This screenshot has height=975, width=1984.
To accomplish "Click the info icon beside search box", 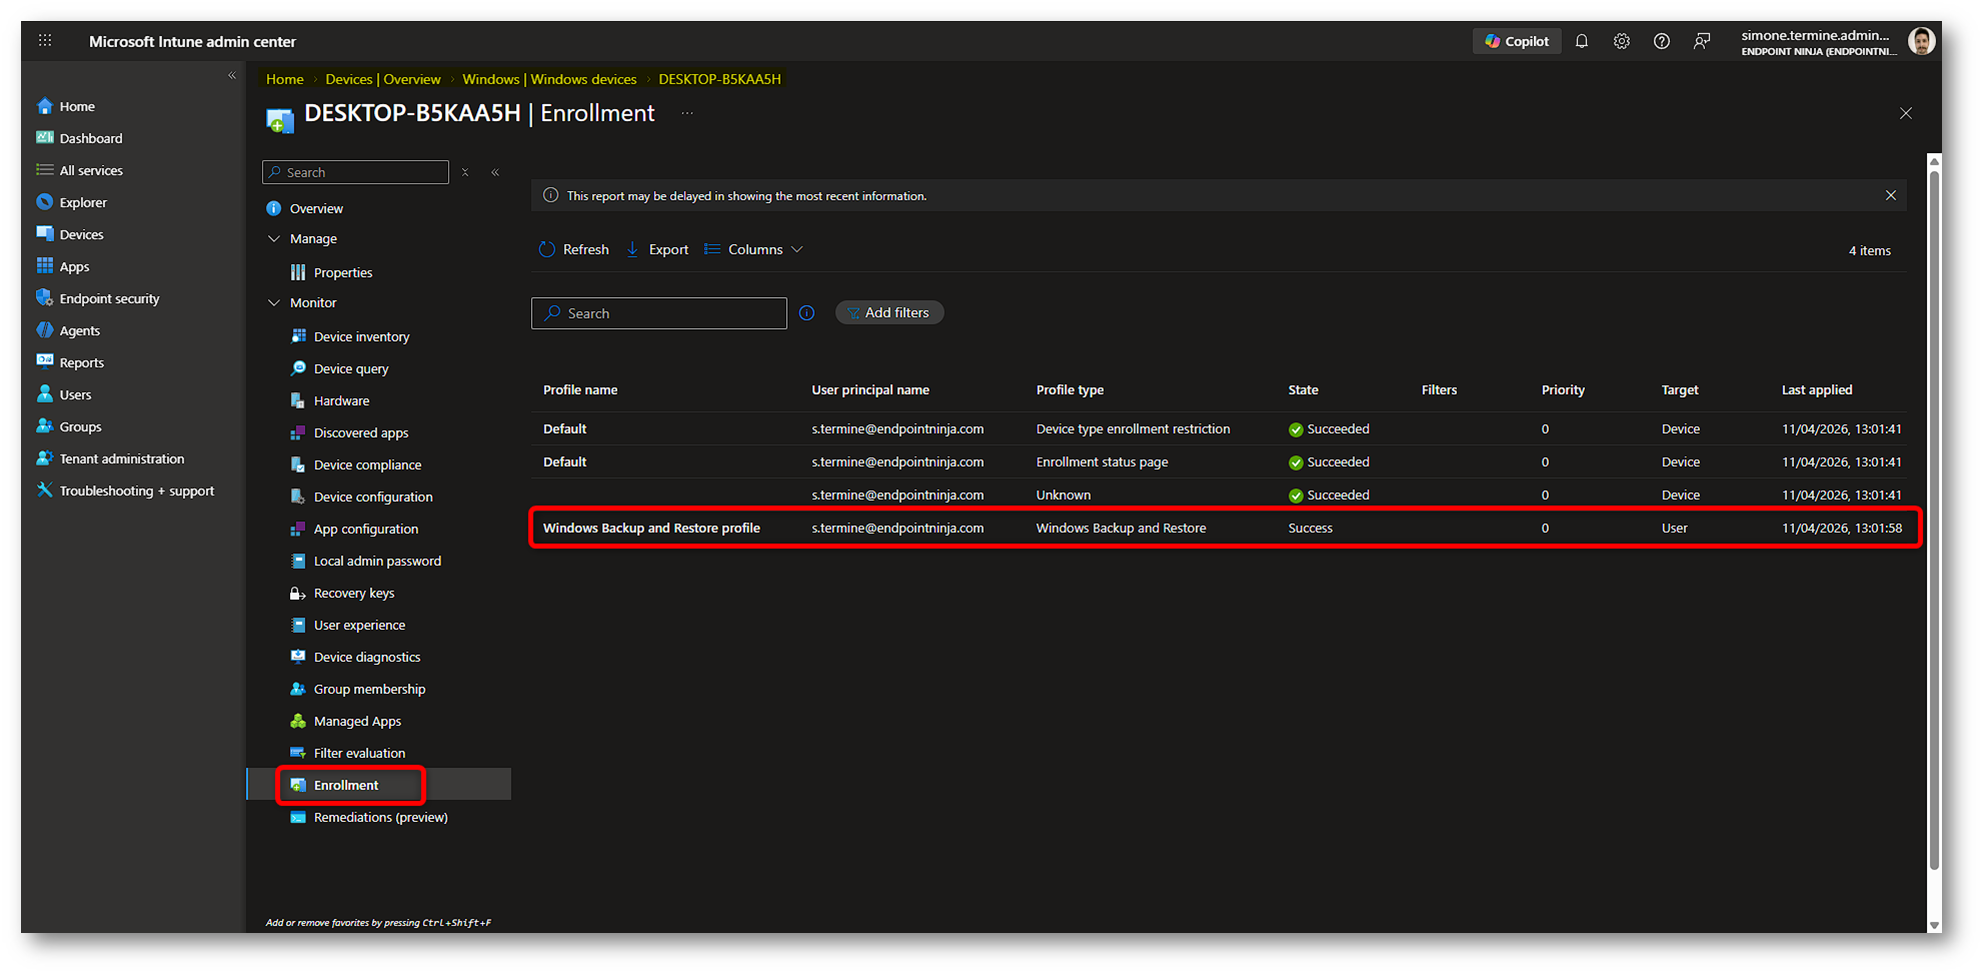I will [x=807, y=313].
